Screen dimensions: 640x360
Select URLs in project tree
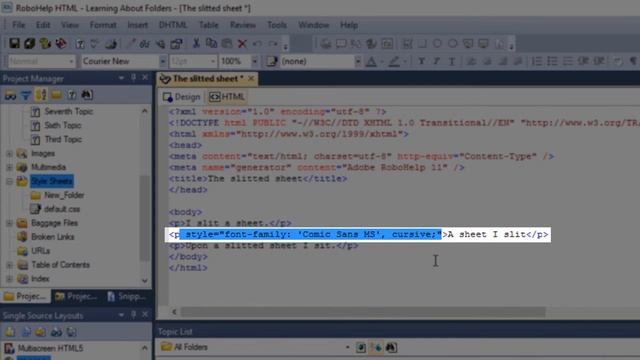[40, 251]
